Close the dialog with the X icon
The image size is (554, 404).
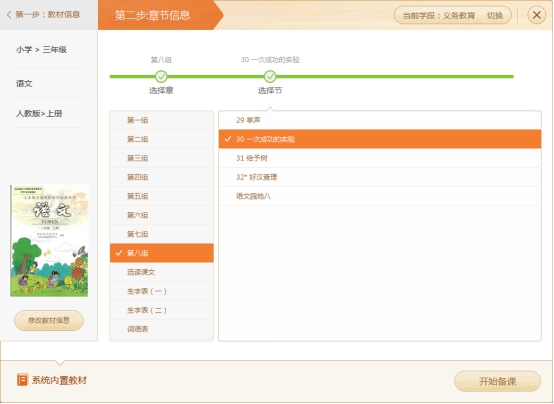pyautogui.click(x=536, y=15)
